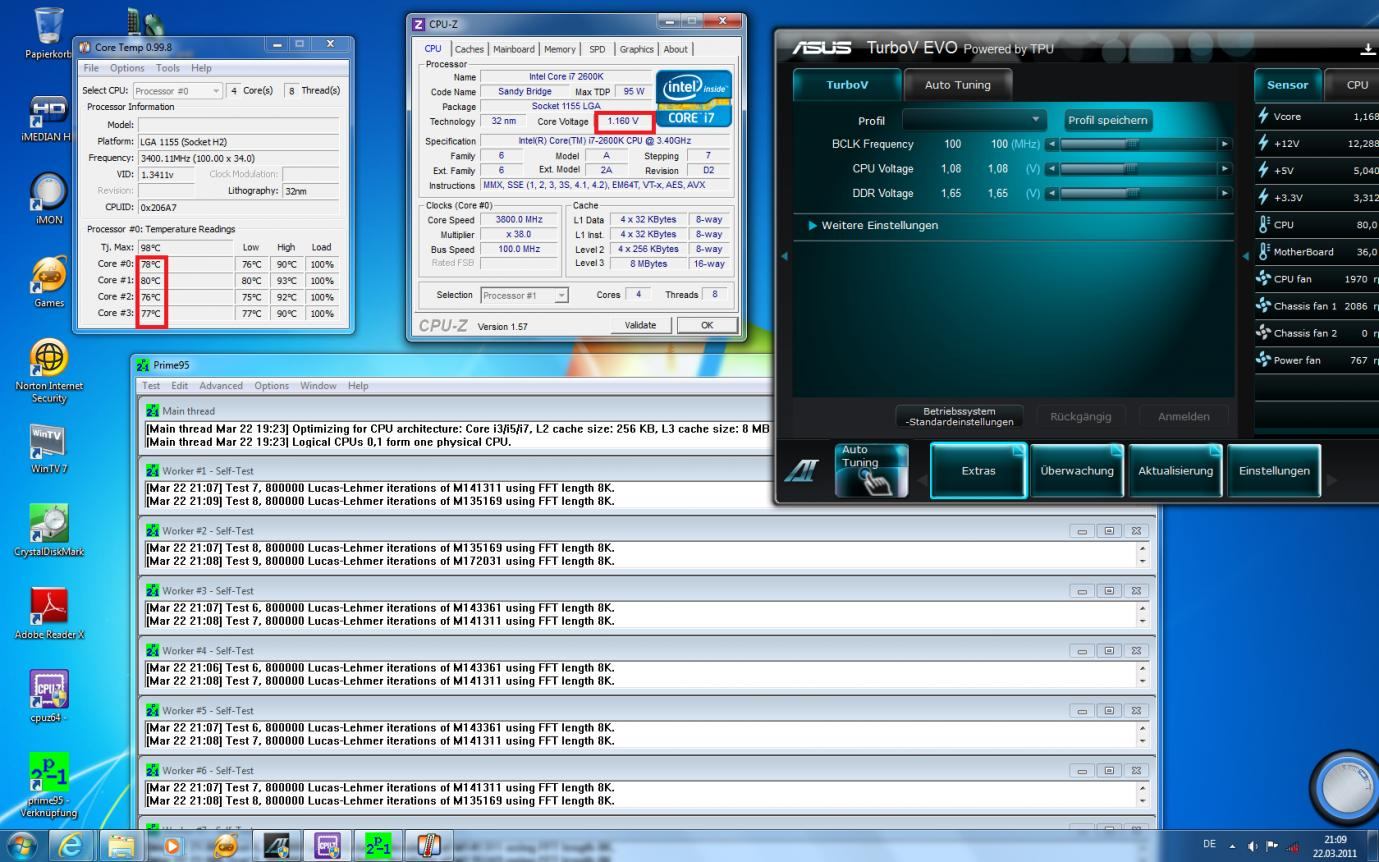Screen dimensions: 1379x862
Task: Click the DDR Voltage slider handle
Action: [1132, 193]
